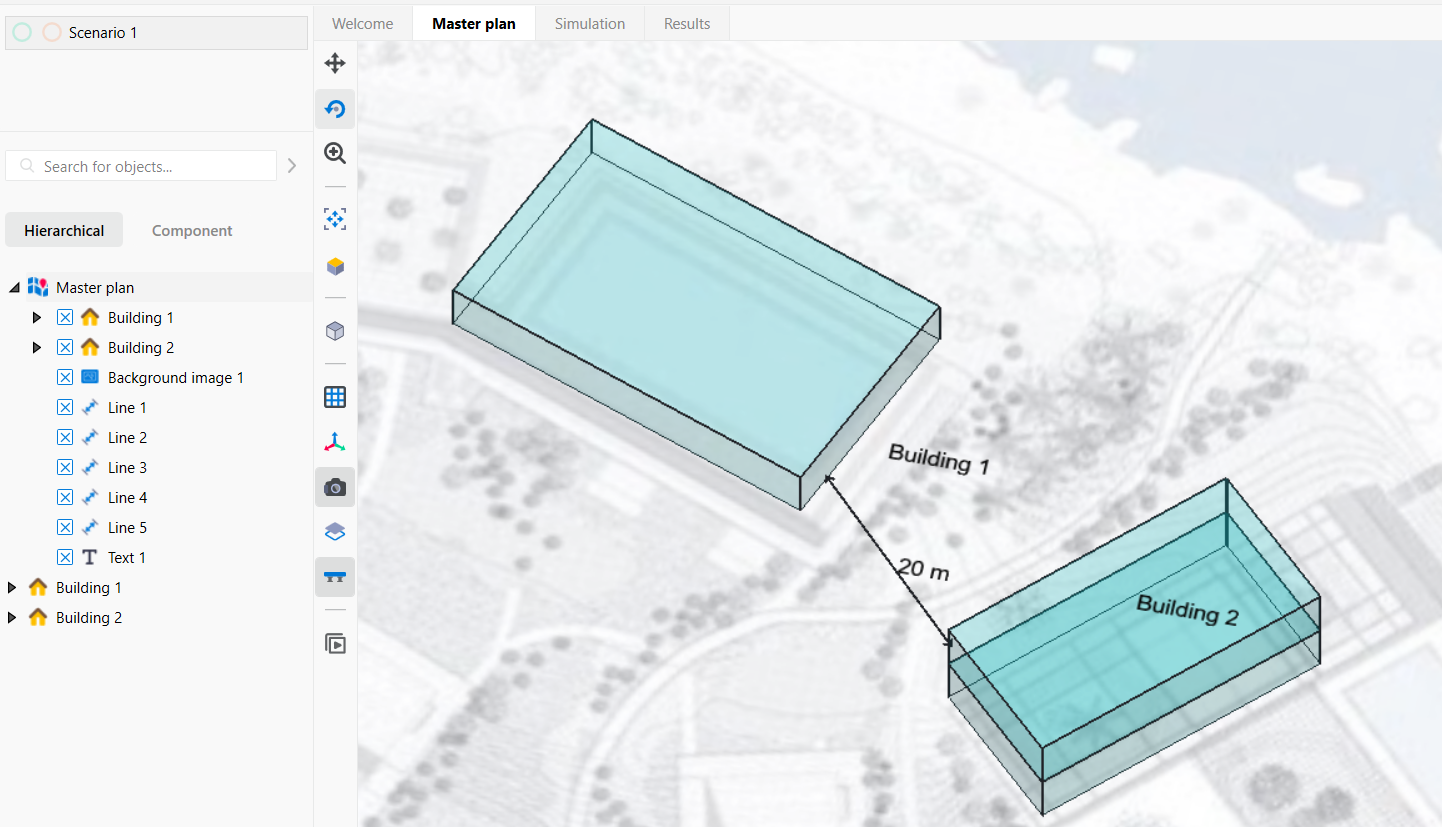Collapse the Master plan tree node
This screenshot has height=827, width=1442.
point(14,288)
